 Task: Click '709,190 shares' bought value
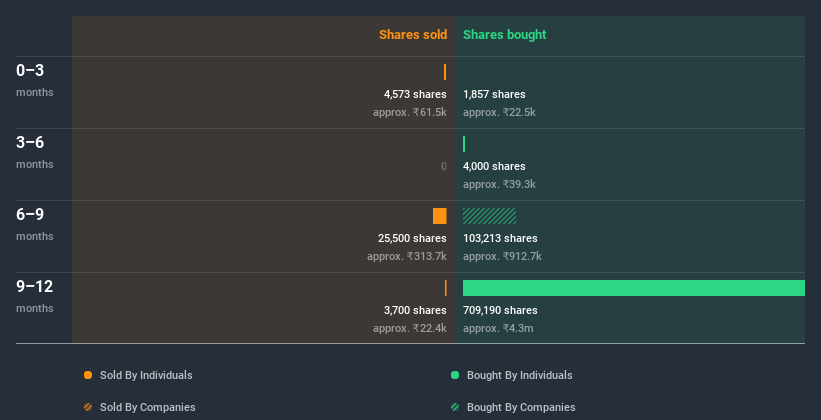[500, 311]
